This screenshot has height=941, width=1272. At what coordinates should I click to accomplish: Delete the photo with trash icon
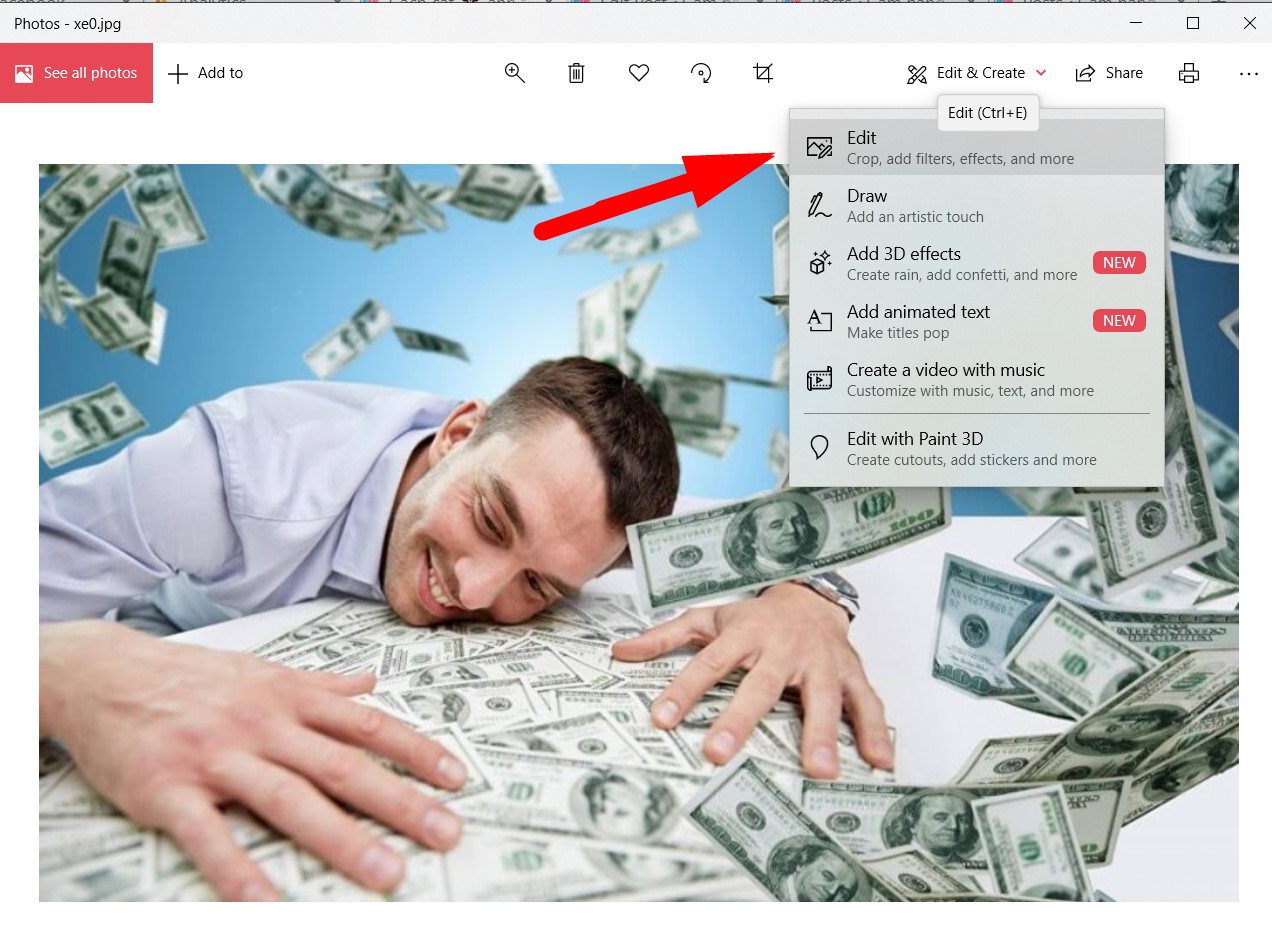[576, 73]
